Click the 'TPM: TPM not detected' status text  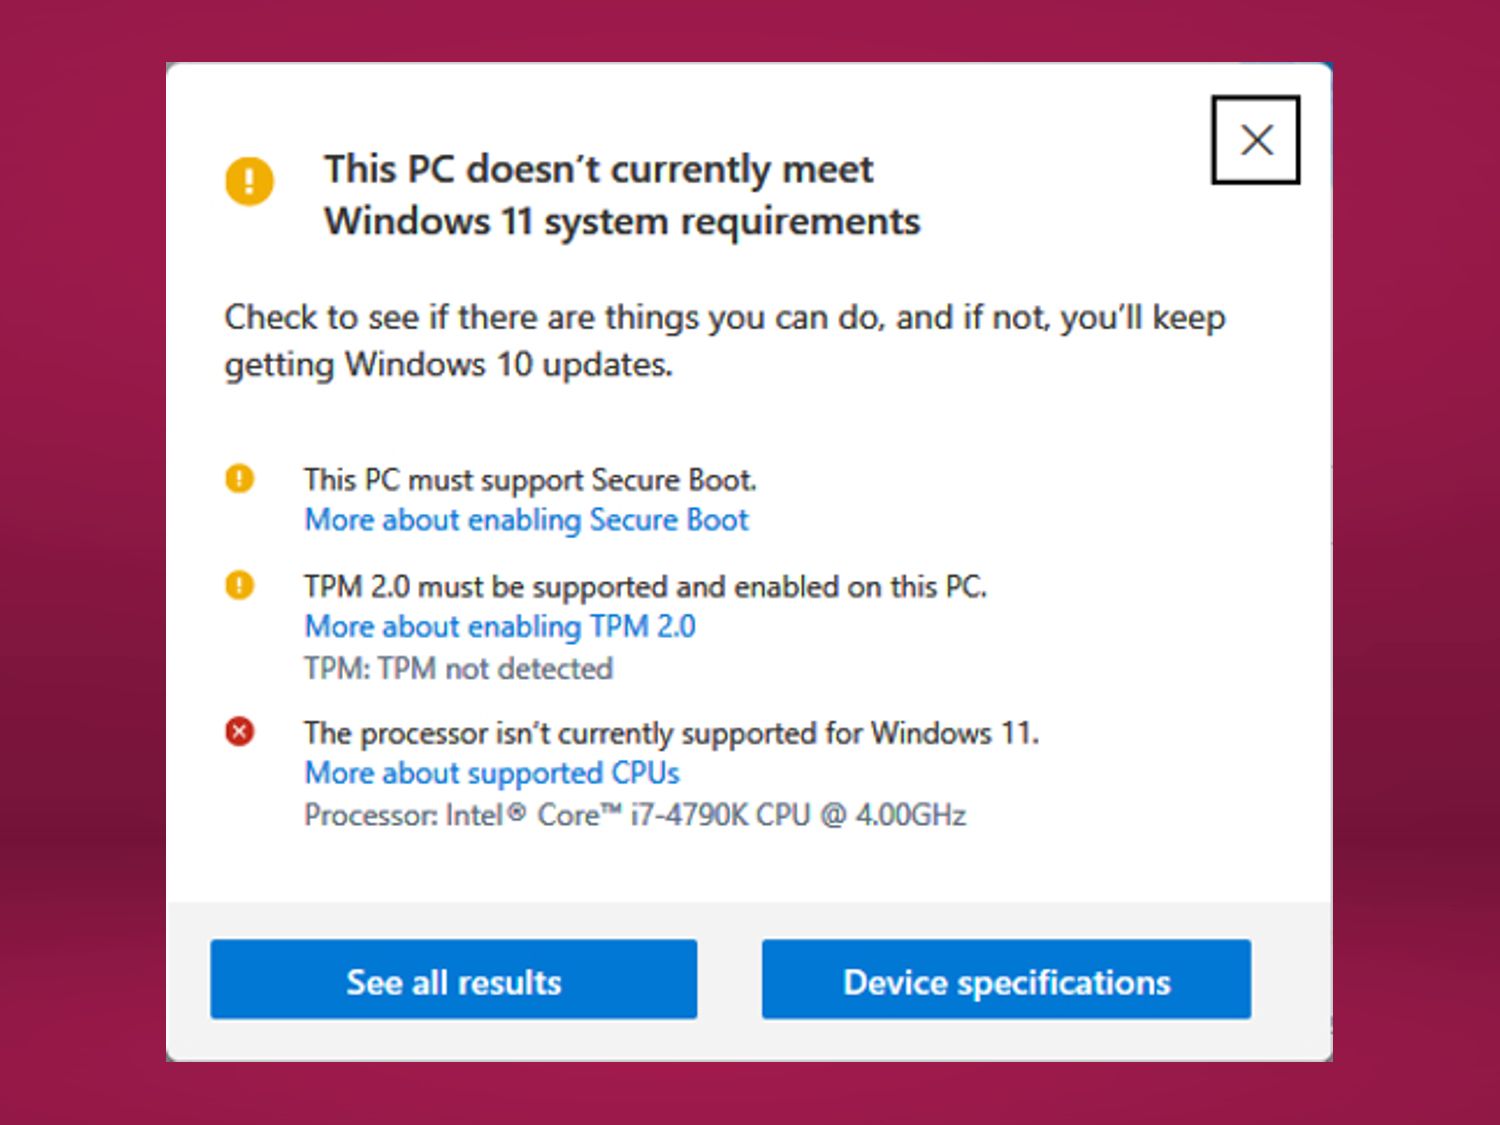tap(458, 668)
